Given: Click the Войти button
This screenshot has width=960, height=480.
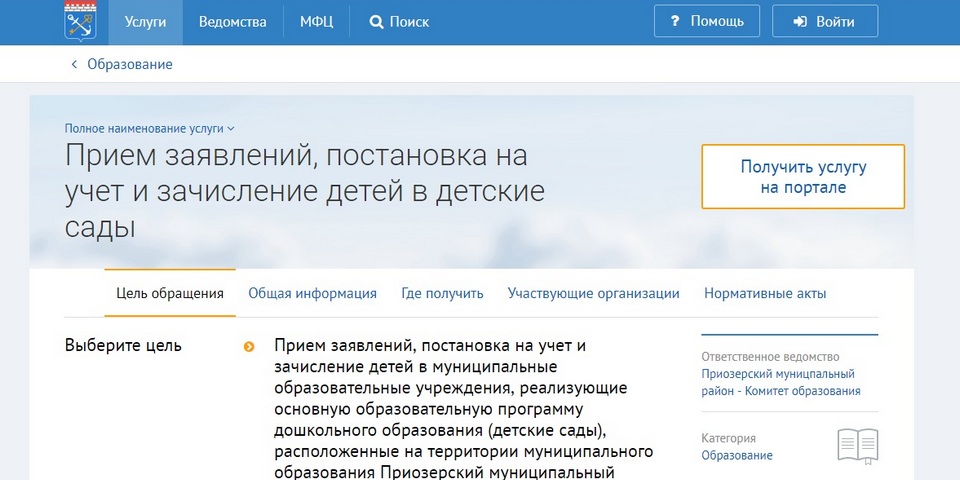Looking at the screenshot, I should [818, 21].
